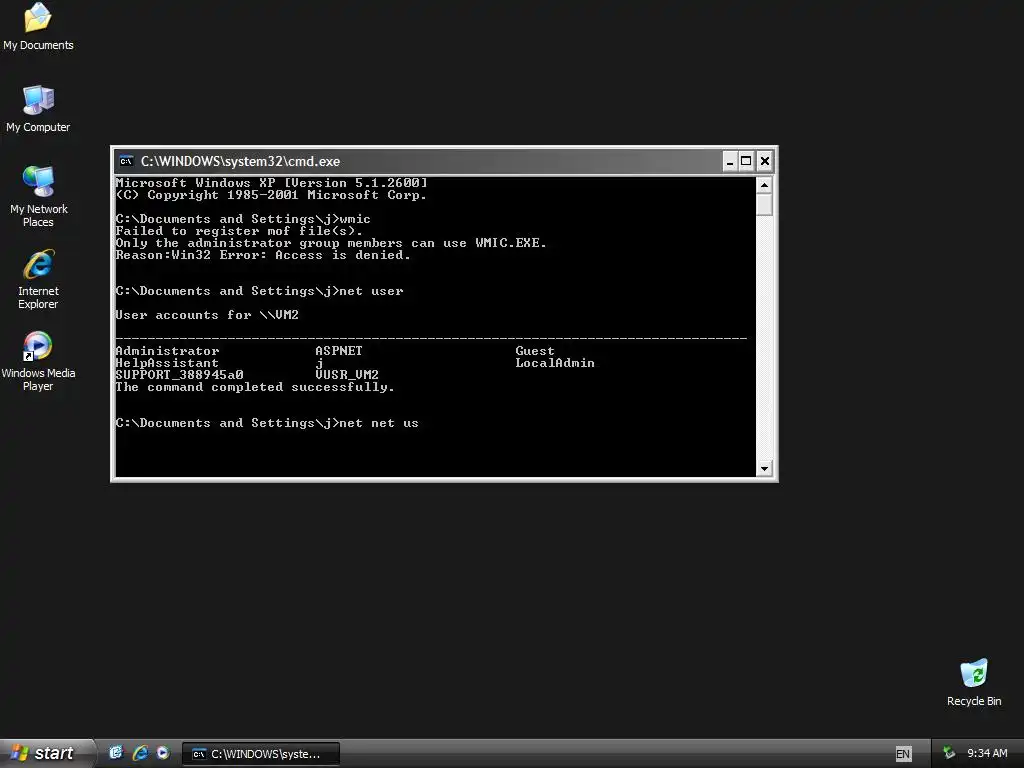Image resolution: width=1024 pixels, height=768 pixels.
Task: Click the console scrollbar up arrow
Action: pyautogui.click(x=764, y=185)
